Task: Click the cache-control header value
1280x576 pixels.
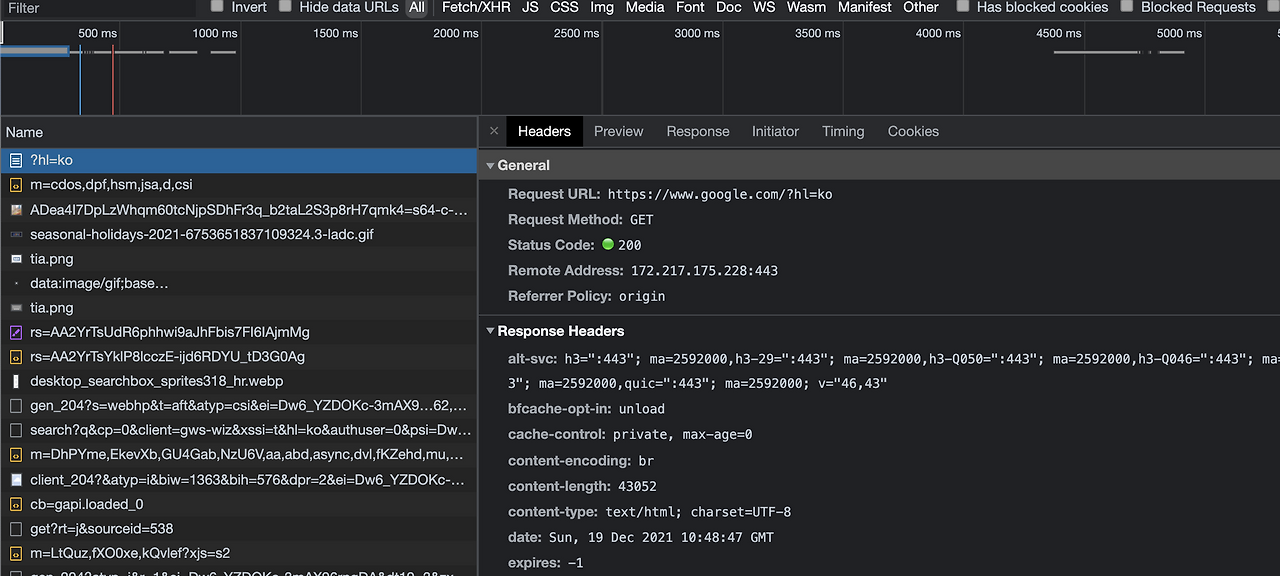Action: pos(681,434)
